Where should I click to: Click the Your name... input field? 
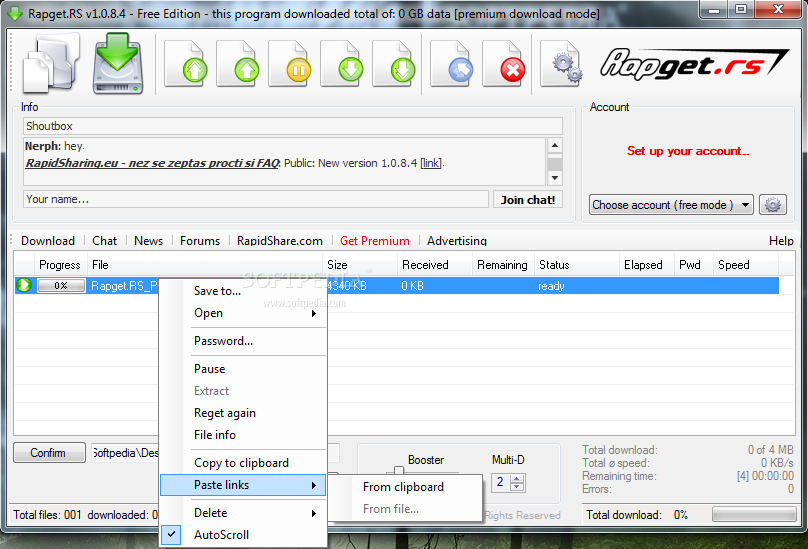[x=256, y=199]
